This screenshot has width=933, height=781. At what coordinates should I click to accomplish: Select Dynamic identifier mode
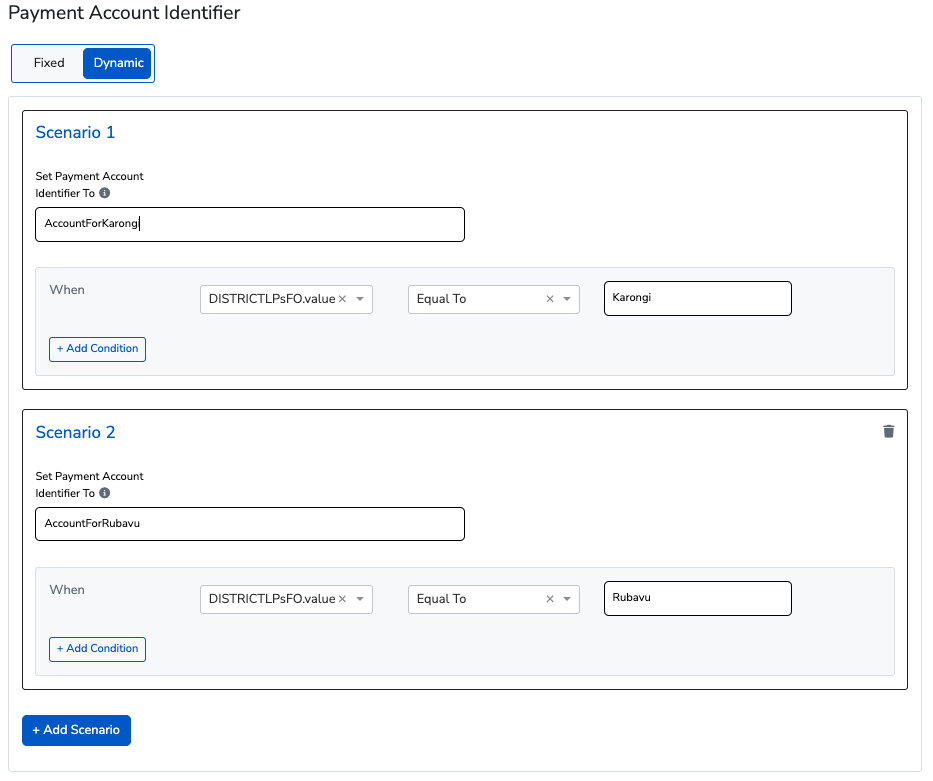(118, 63)
